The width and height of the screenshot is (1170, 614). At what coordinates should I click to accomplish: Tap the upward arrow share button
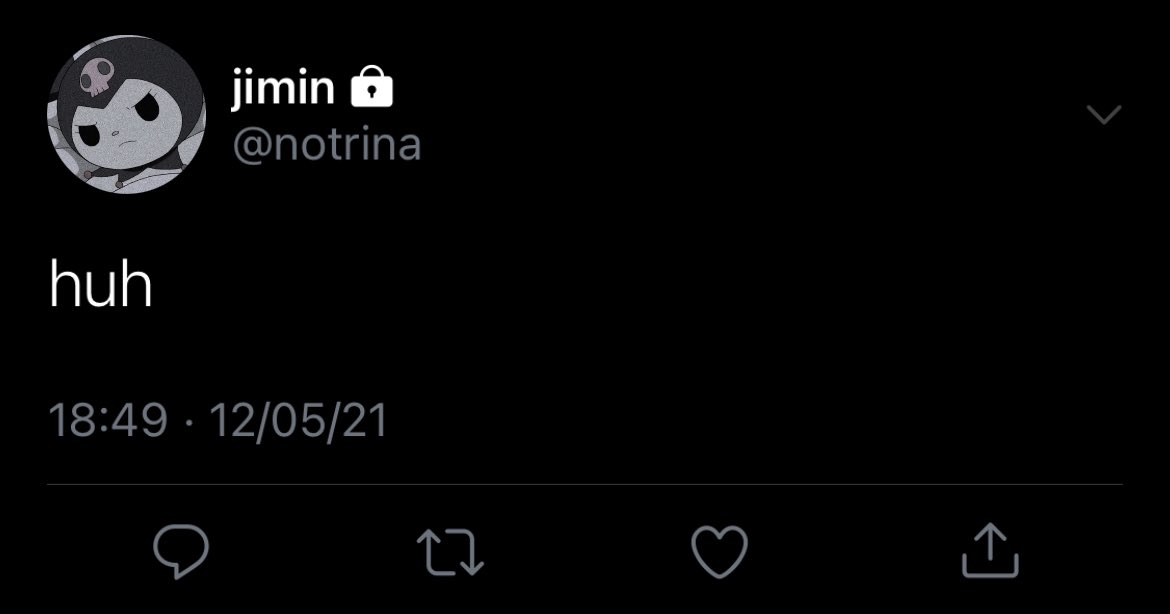click(x=990, y=551)
